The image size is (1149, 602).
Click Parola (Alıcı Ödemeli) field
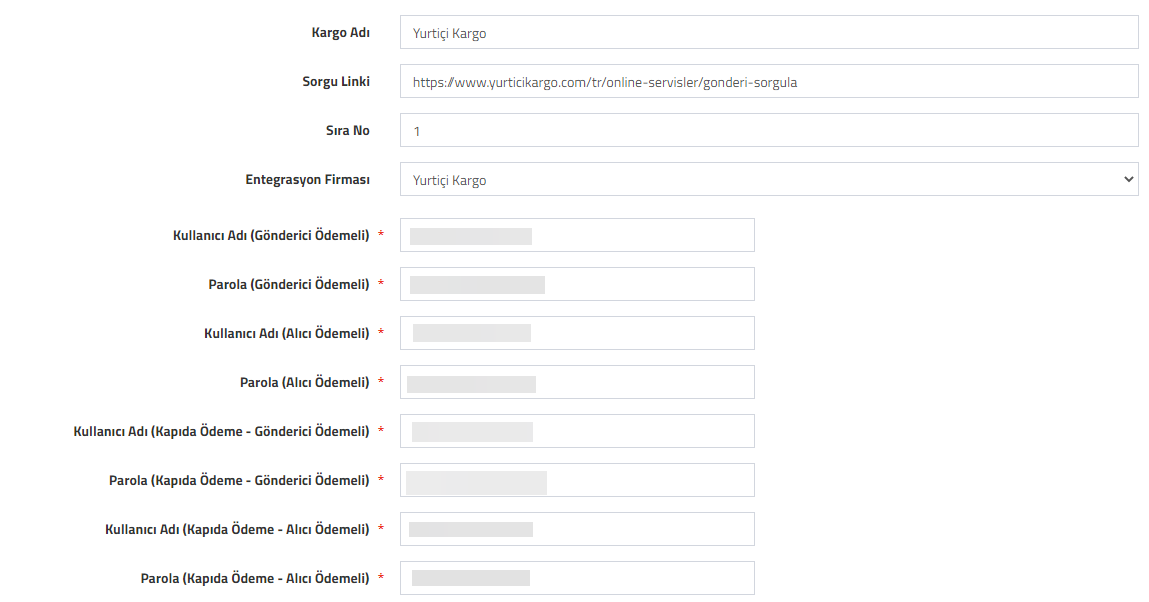click(x=577, y=382)
